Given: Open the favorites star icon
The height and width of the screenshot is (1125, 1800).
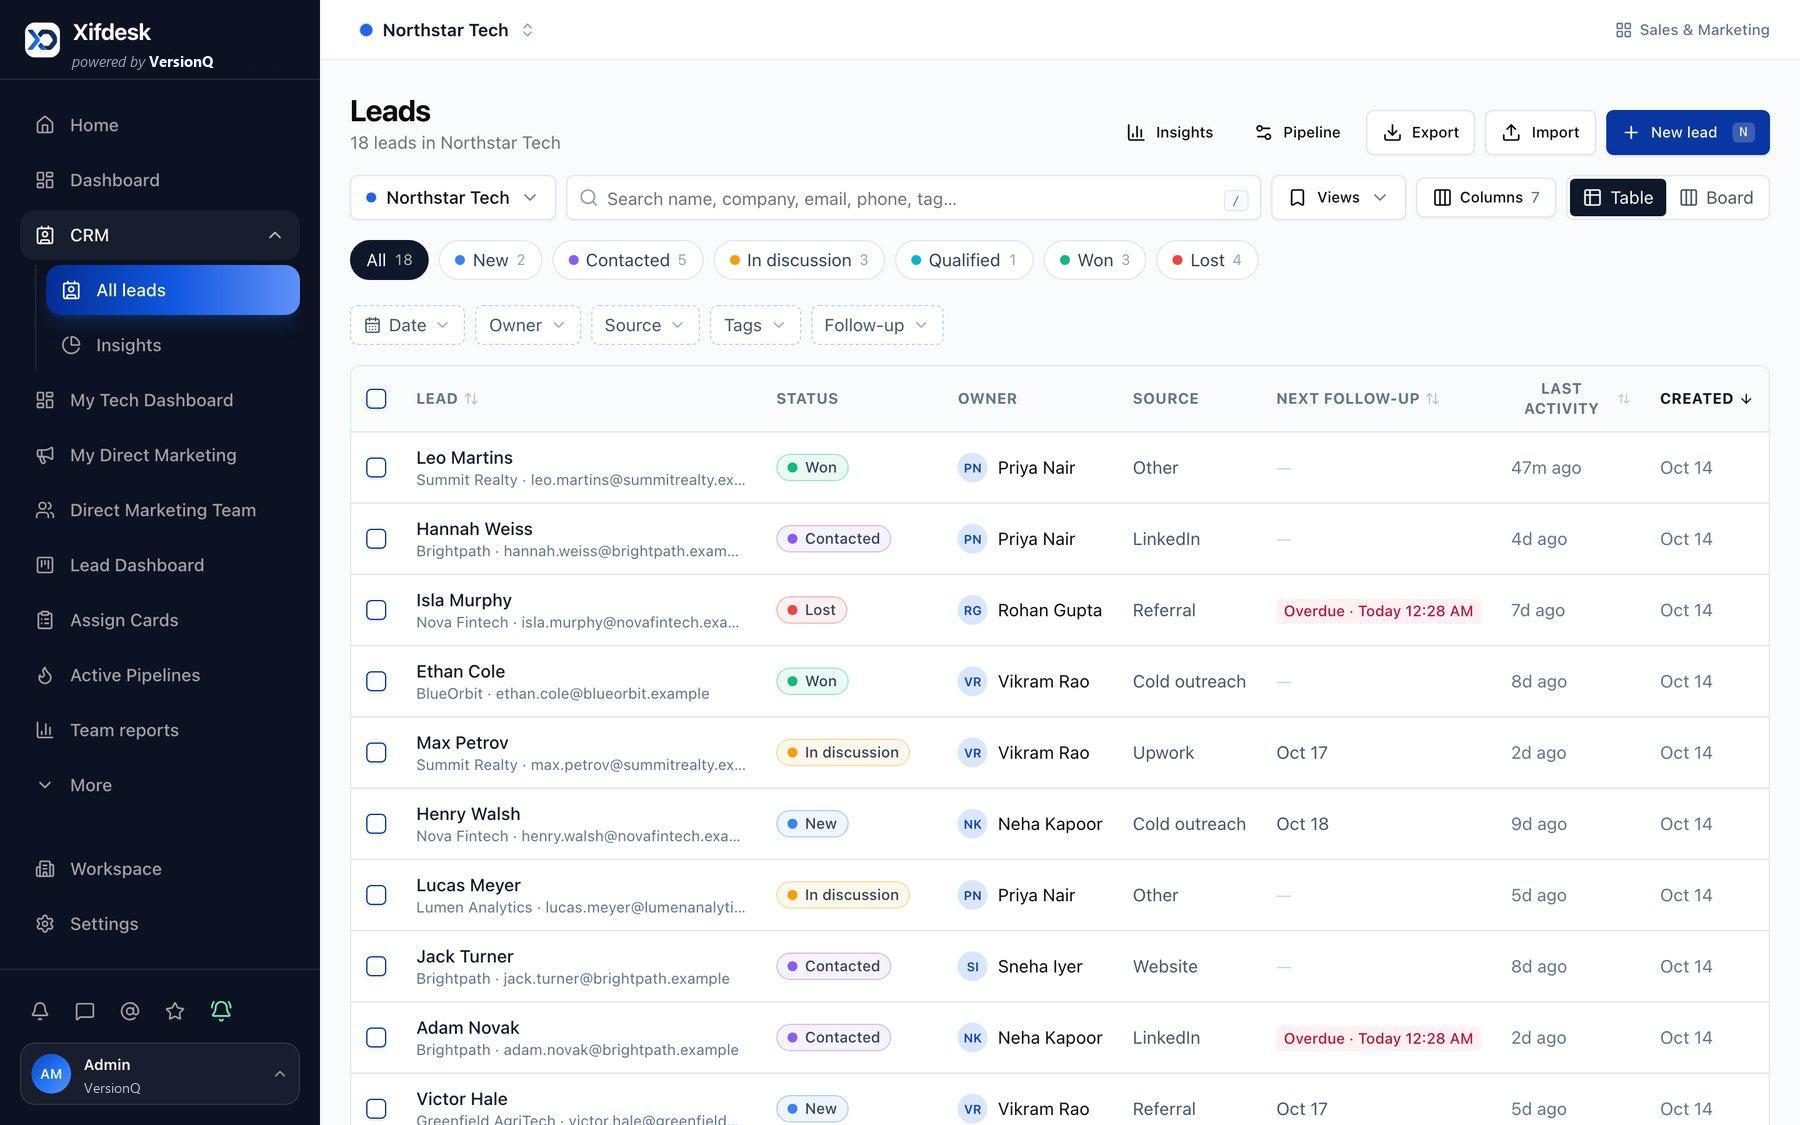Looking at the screenshot, I should click(175, 1011).
